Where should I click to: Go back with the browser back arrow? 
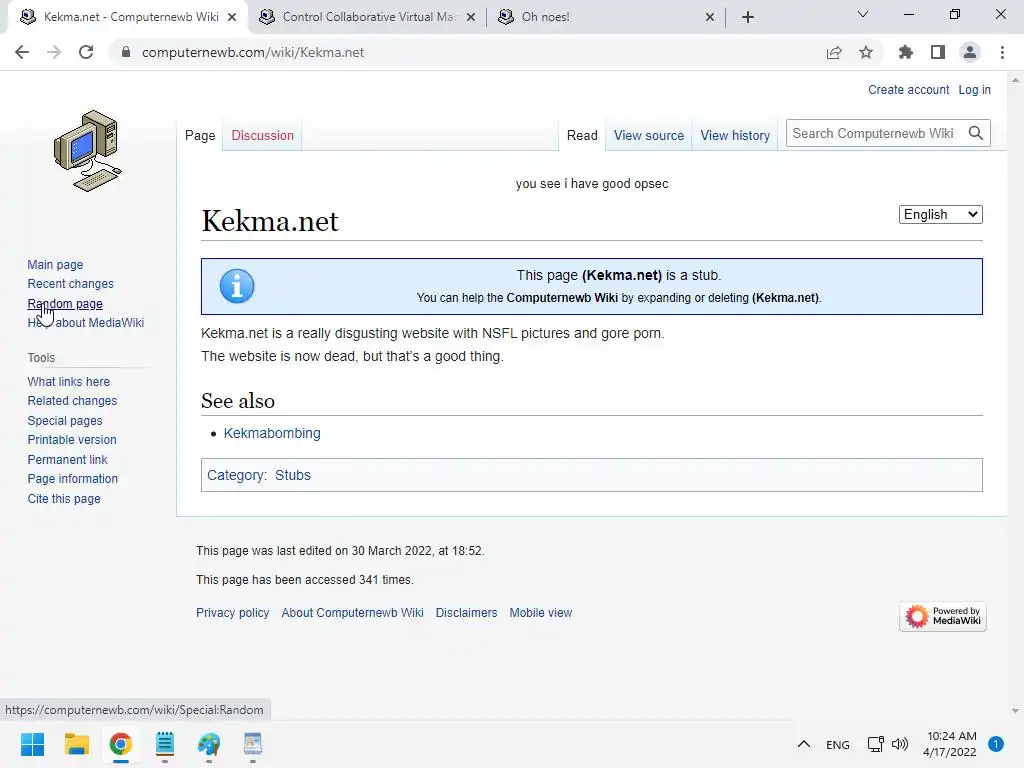pyautogui.click(x=22, y=52)
